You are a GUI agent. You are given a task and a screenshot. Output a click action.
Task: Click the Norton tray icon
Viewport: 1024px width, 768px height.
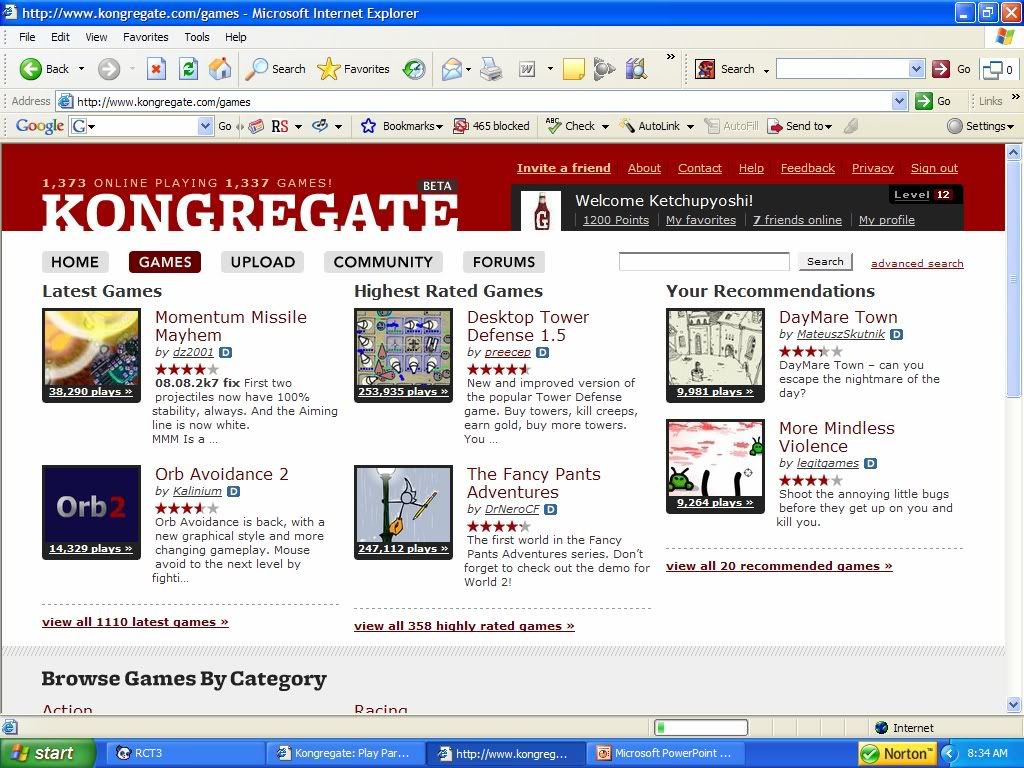(x=897, y=753)
